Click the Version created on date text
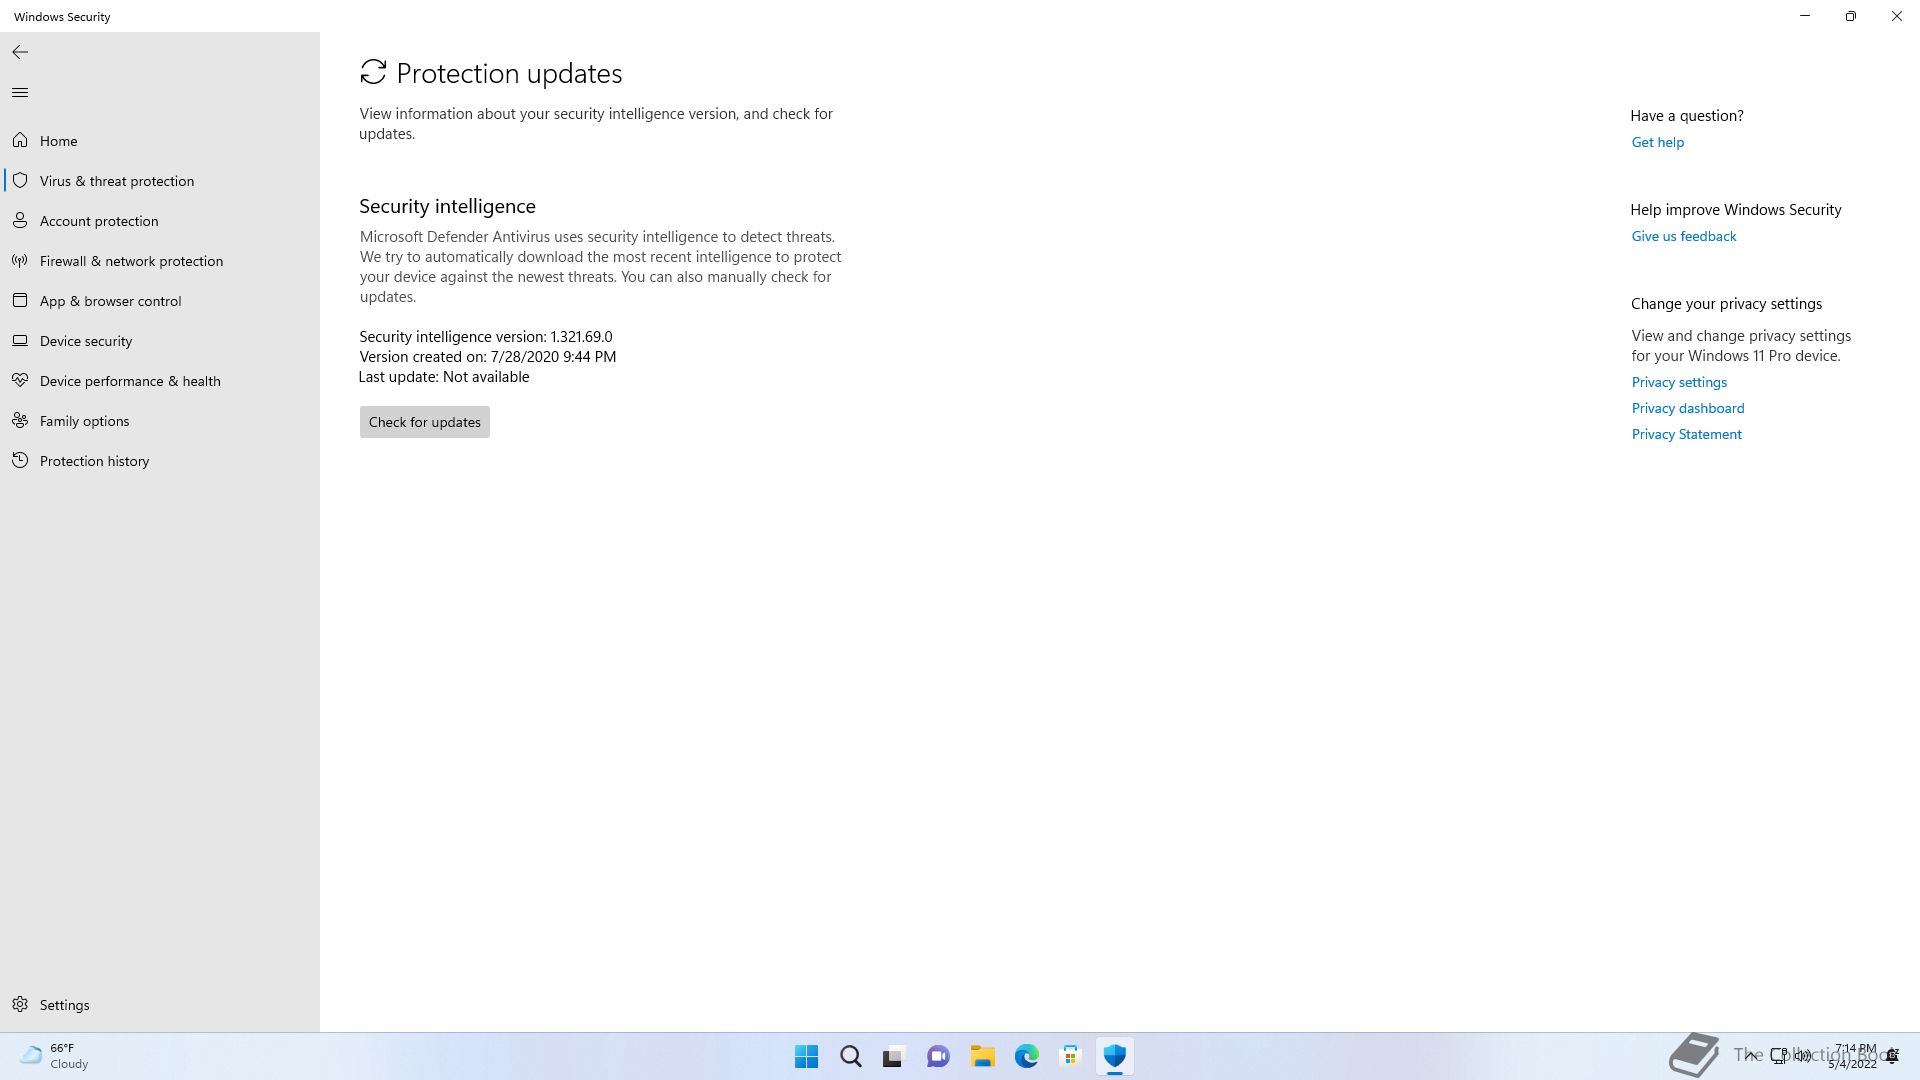The height and width of the screenshot is (1080, 1920). (x=488, y=357)
